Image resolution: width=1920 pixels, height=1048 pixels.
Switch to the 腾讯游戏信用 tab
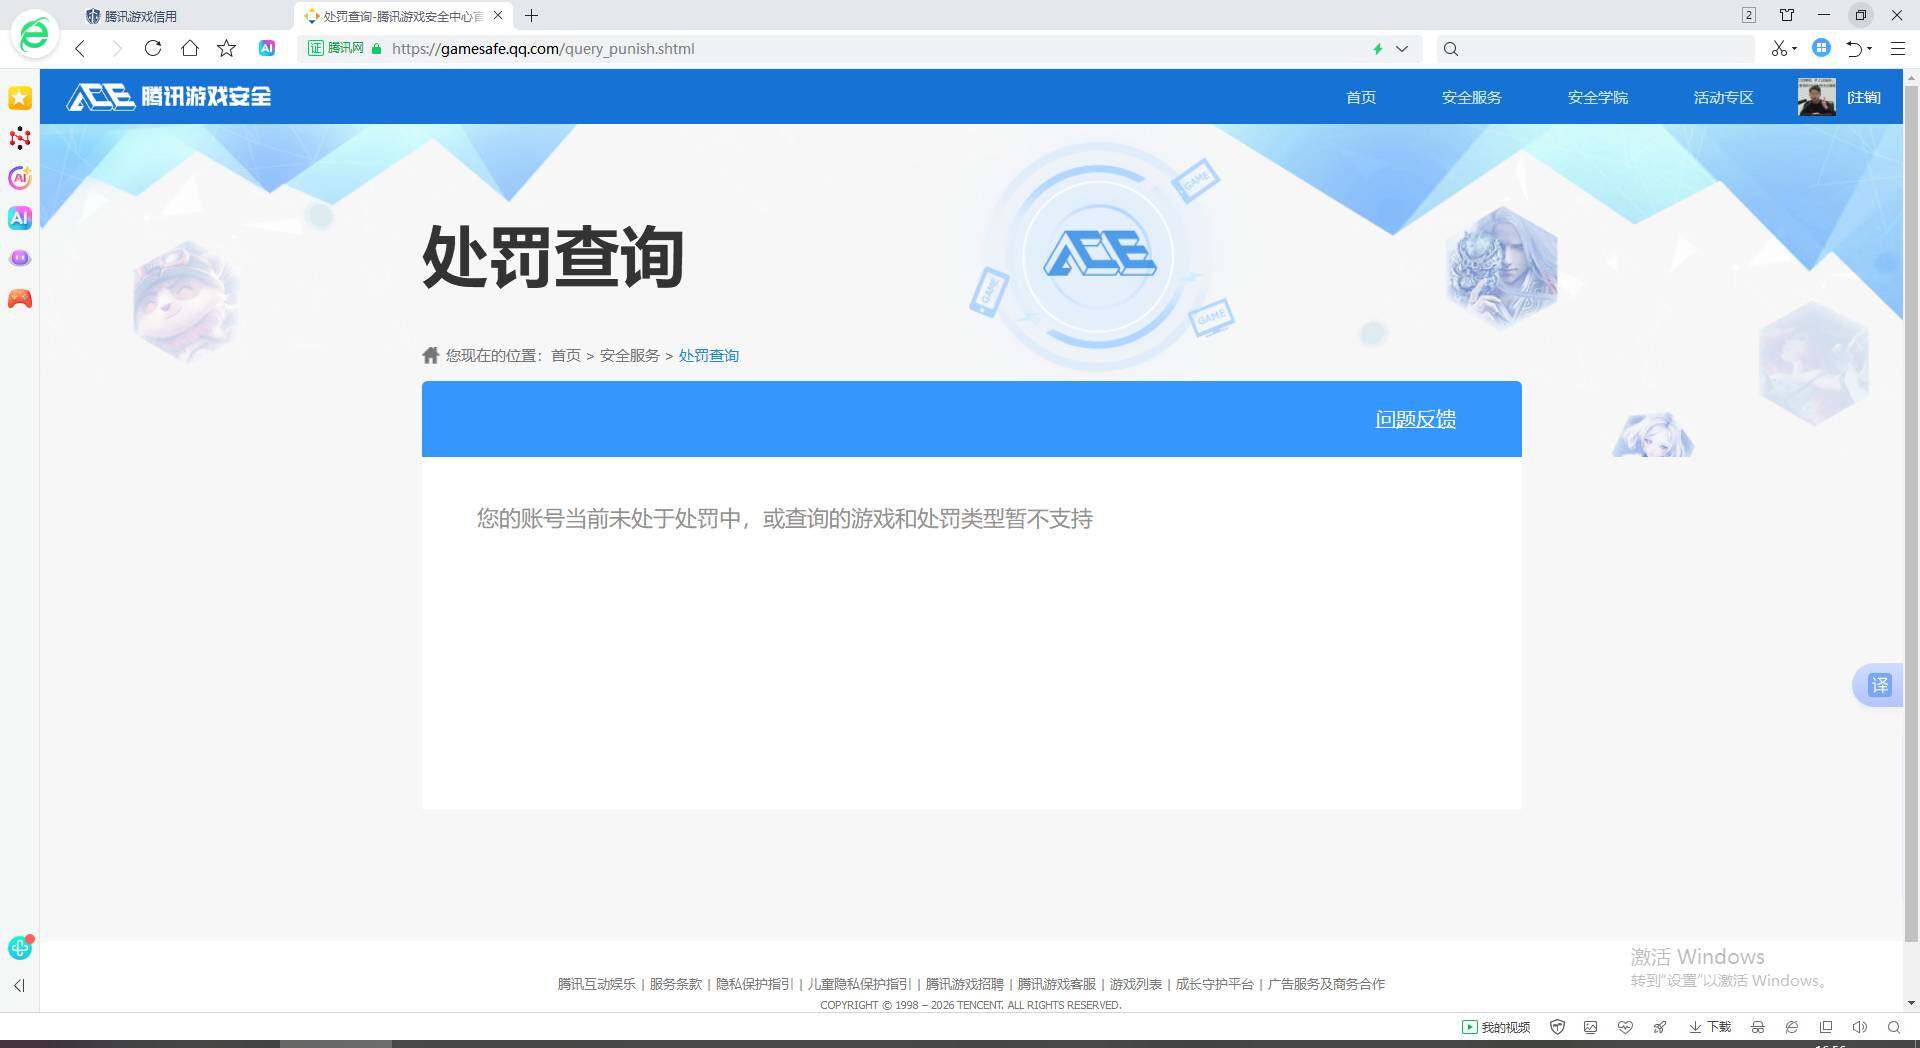[x=140, y=16]
